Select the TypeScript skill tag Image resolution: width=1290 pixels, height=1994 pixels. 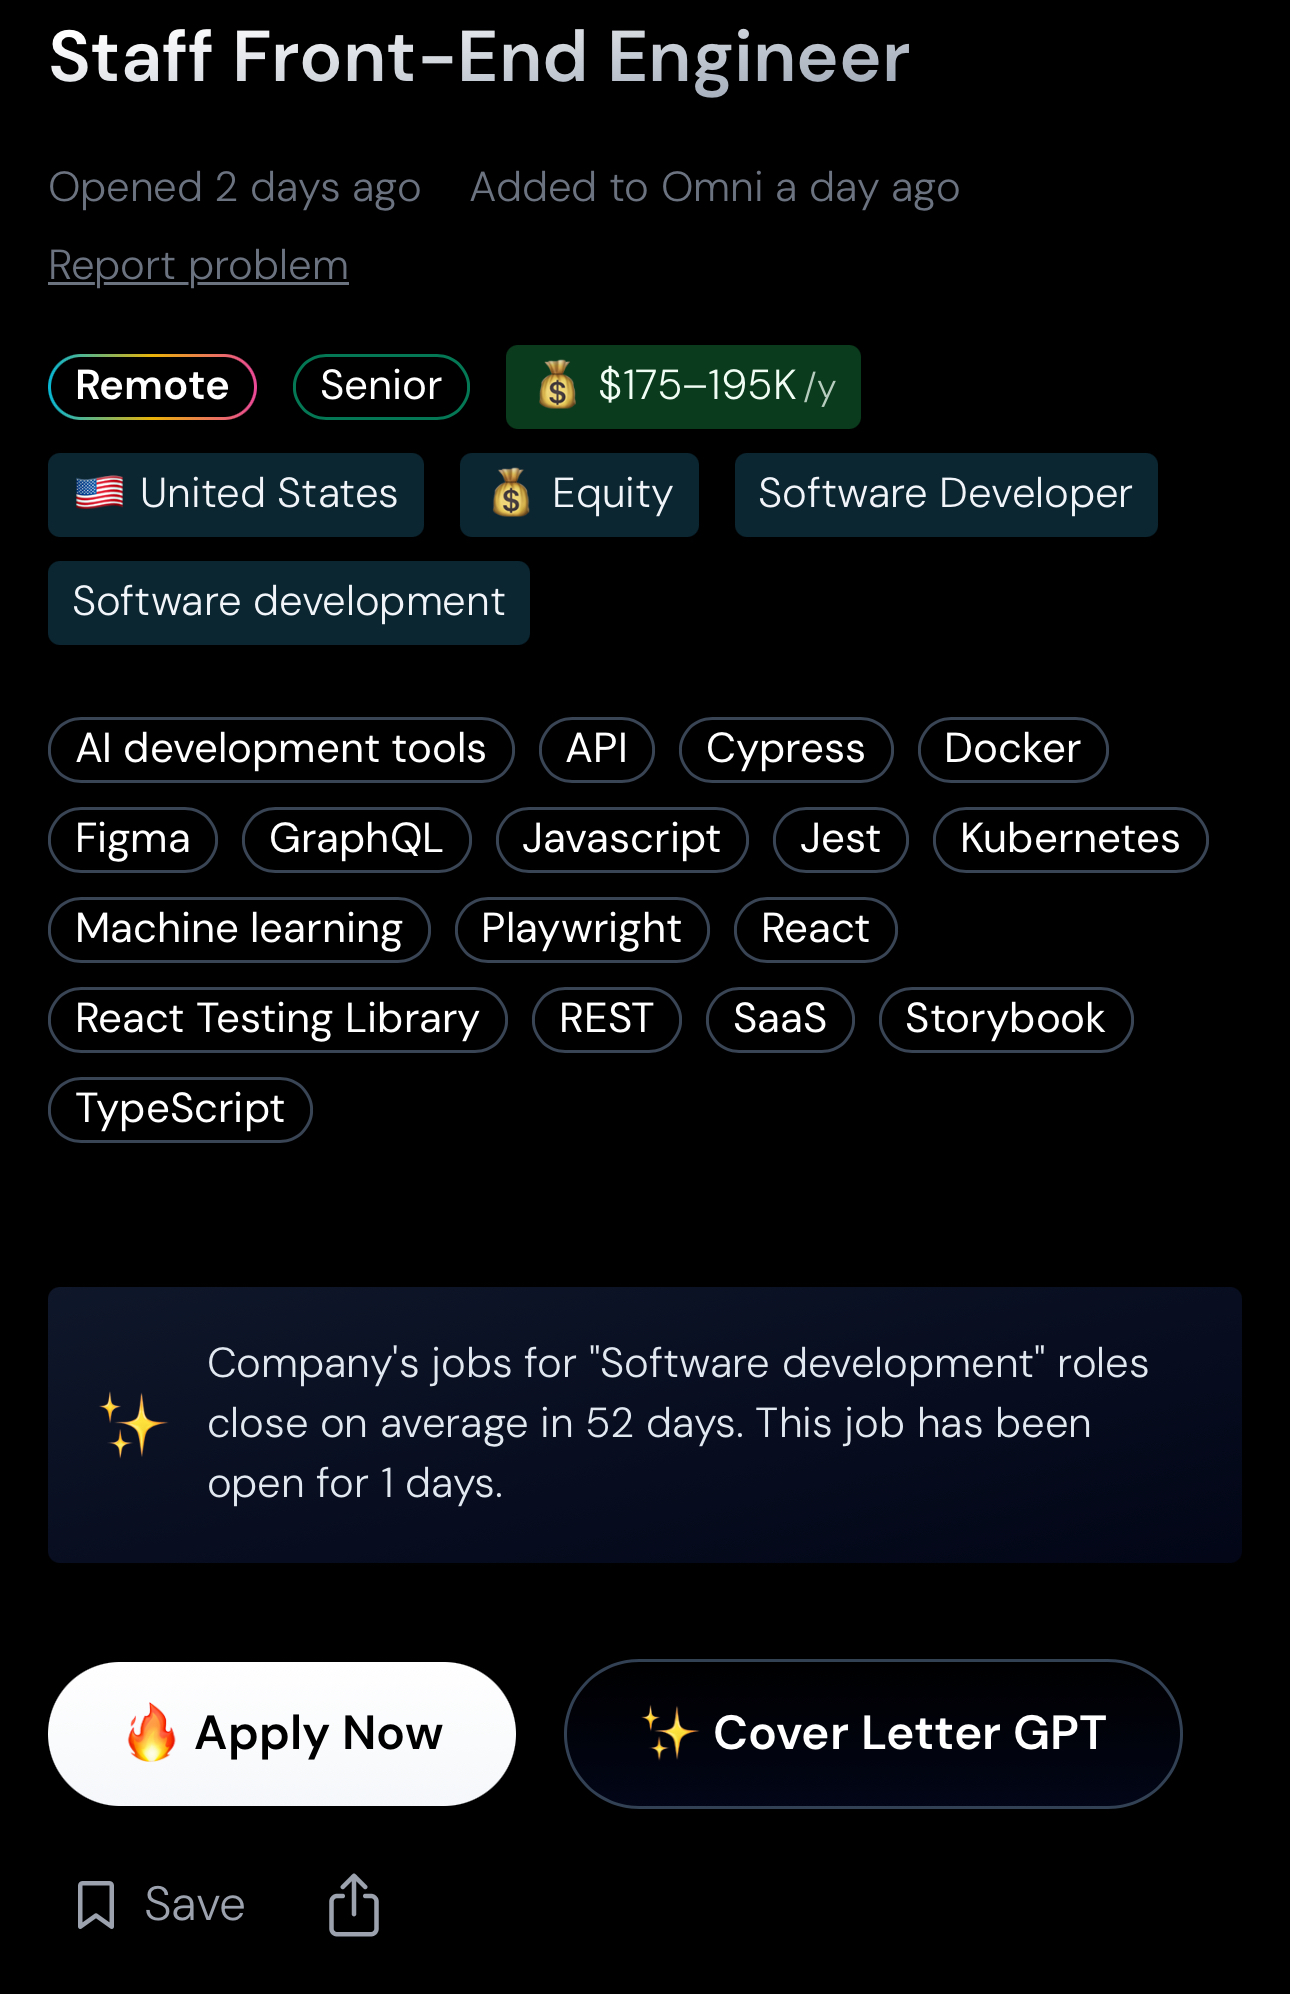(180, 1109)
